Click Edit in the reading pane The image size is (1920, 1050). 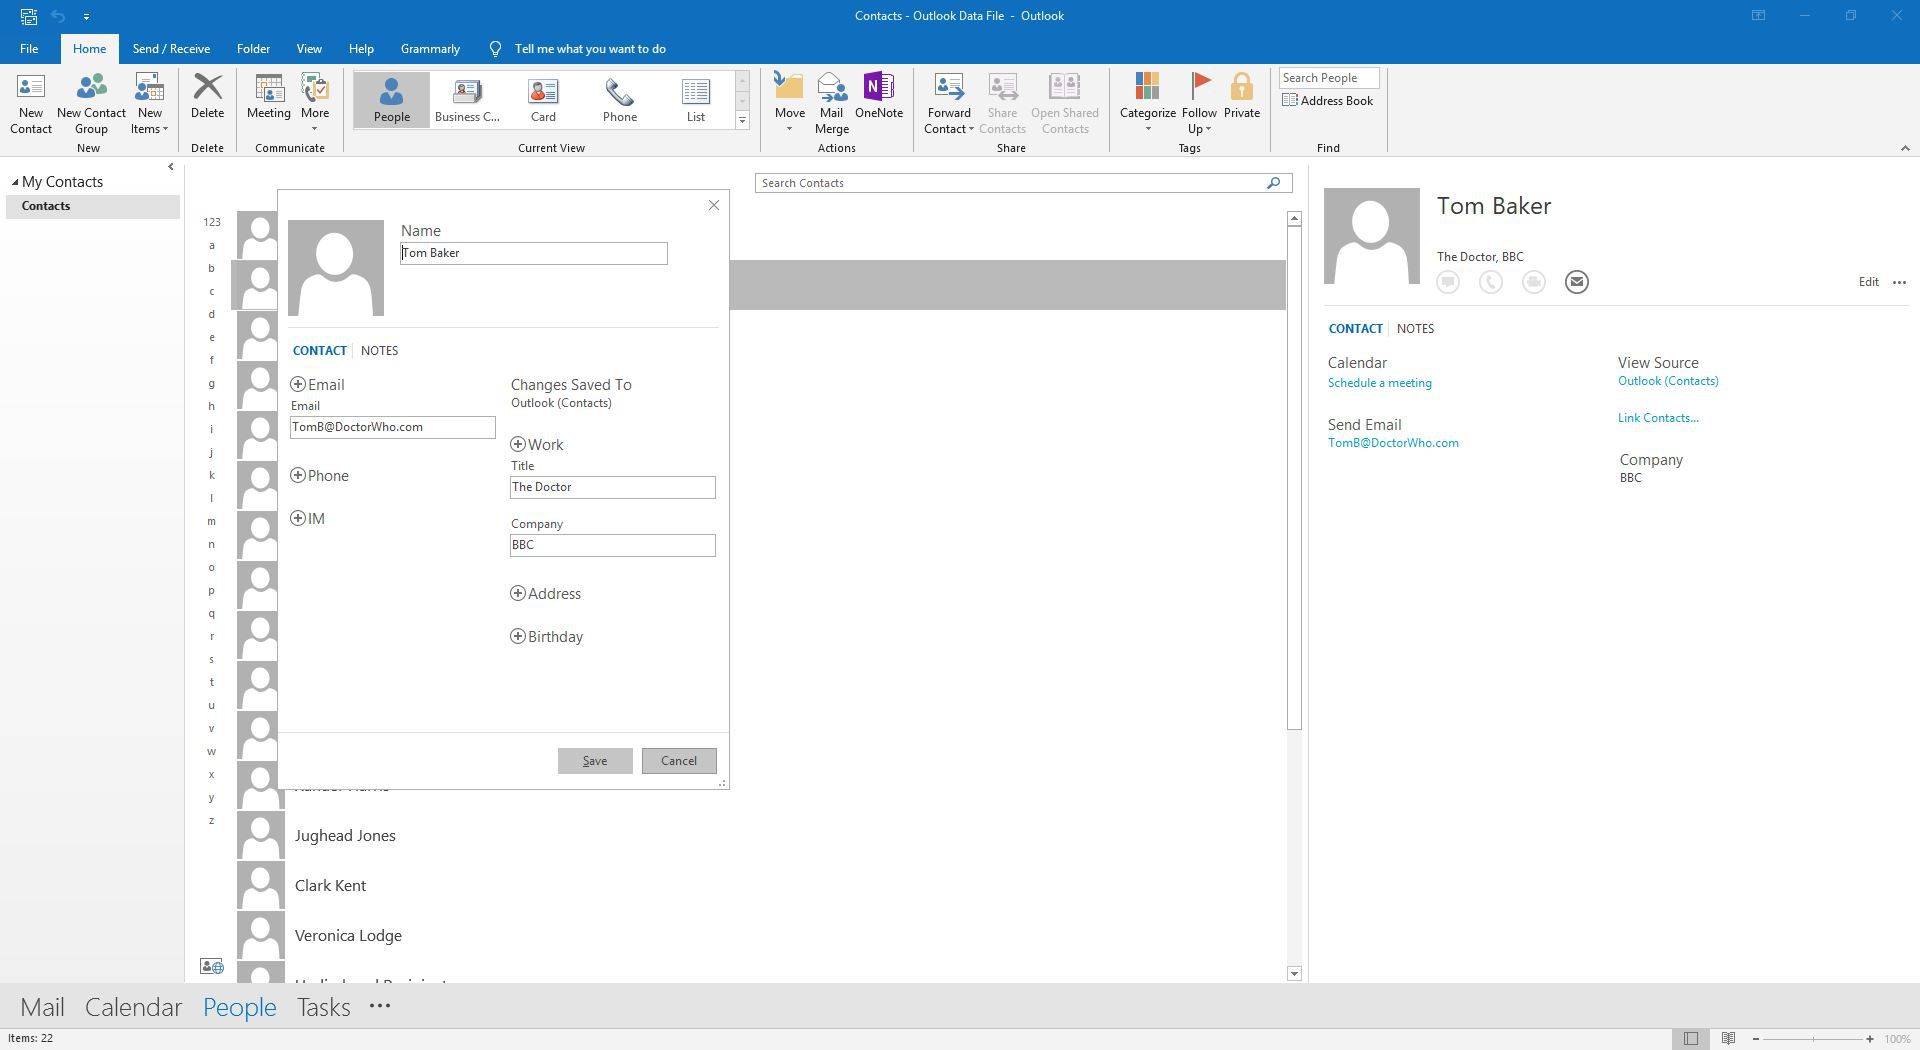tap(1867, 282)
